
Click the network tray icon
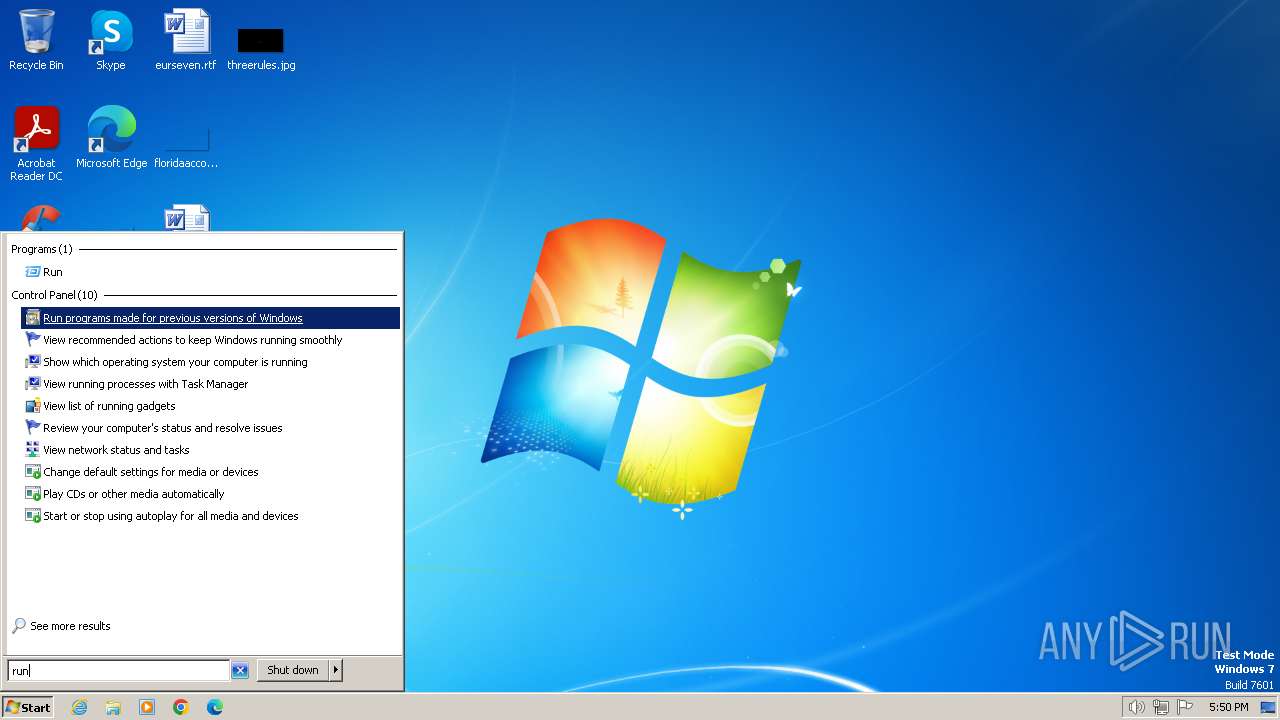click(1161, 707)
